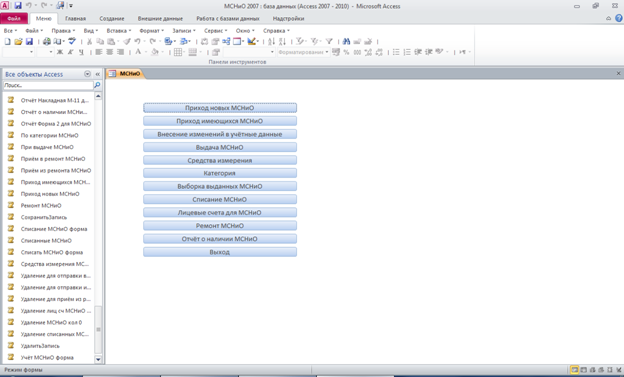Click the Print icon in toolbar
The height and width of the screenshot is (377, 624).
coord(47,41)
